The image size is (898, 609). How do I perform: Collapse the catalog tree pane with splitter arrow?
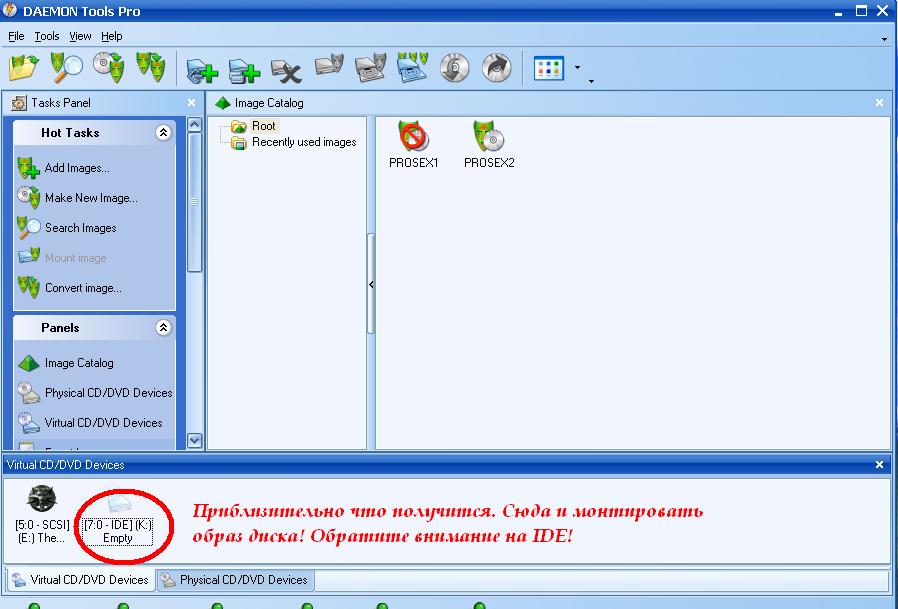pyautogui.click(x=371, y=284)
